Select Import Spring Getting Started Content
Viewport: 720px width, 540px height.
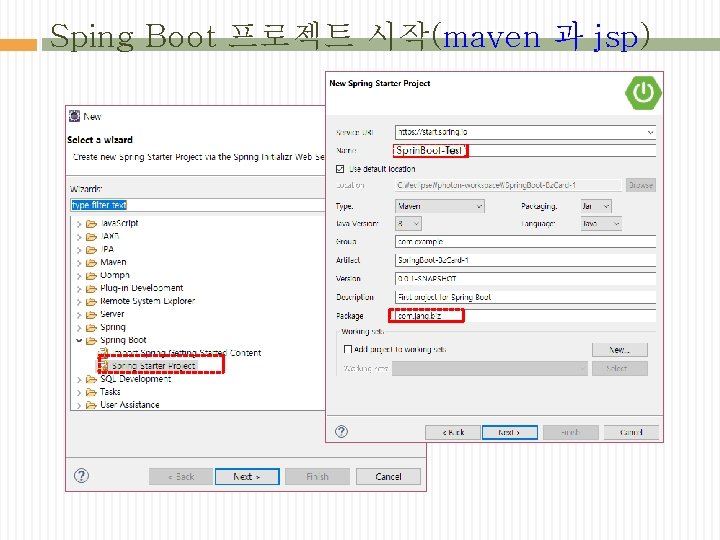click(186, 353)
